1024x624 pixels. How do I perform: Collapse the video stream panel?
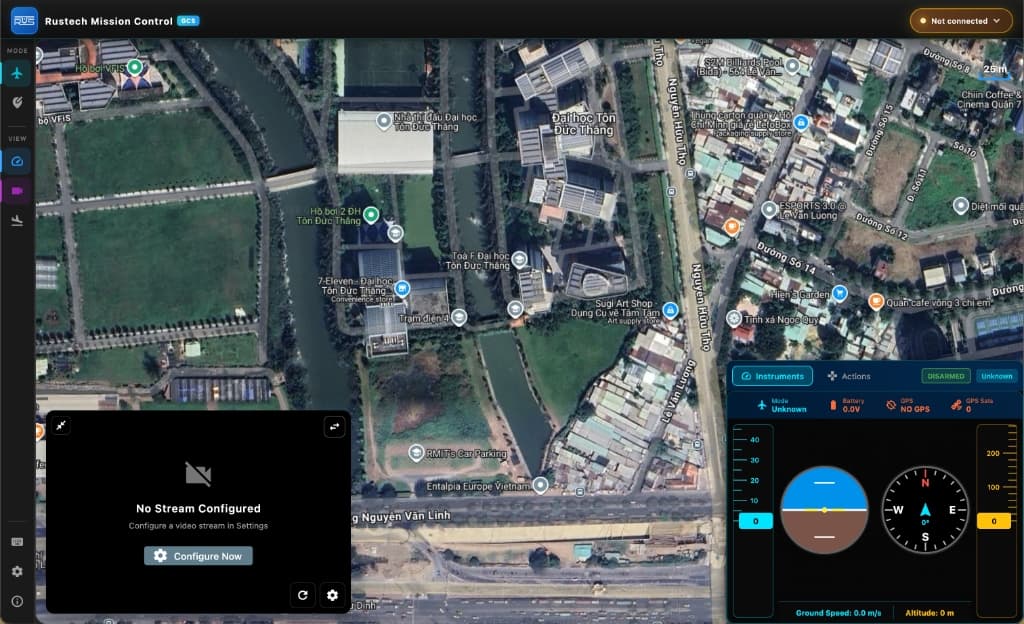[x=62, y=426]
